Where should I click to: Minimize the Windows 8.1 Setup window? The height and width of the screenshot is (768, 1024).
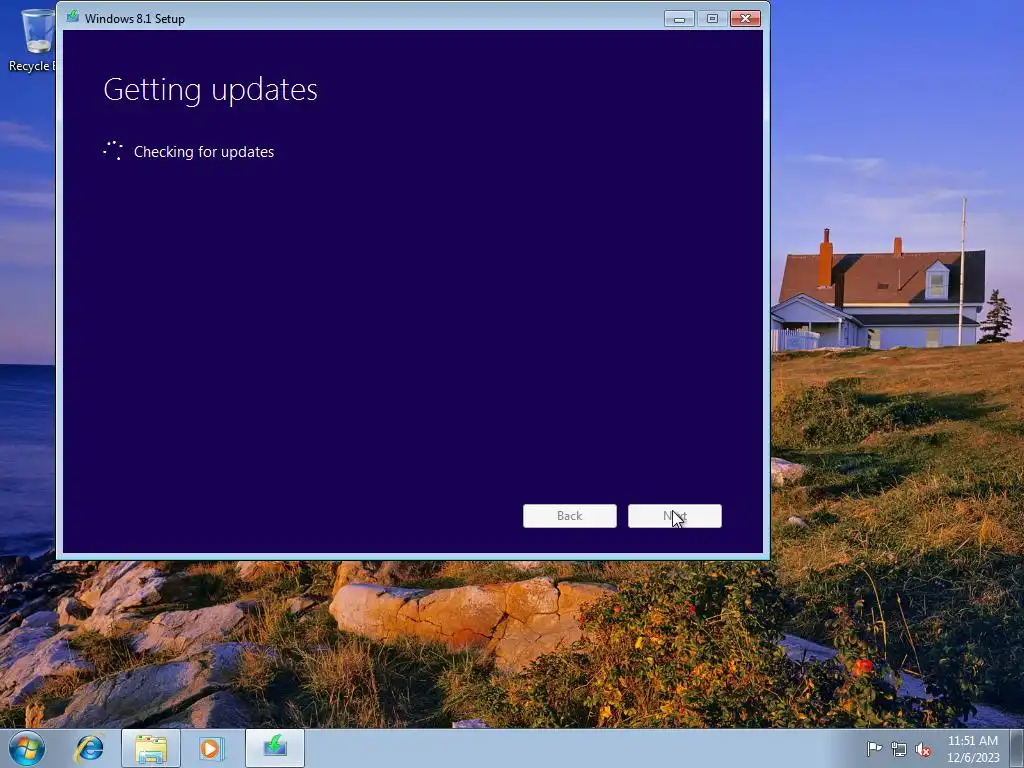click(x=679, y=18)
